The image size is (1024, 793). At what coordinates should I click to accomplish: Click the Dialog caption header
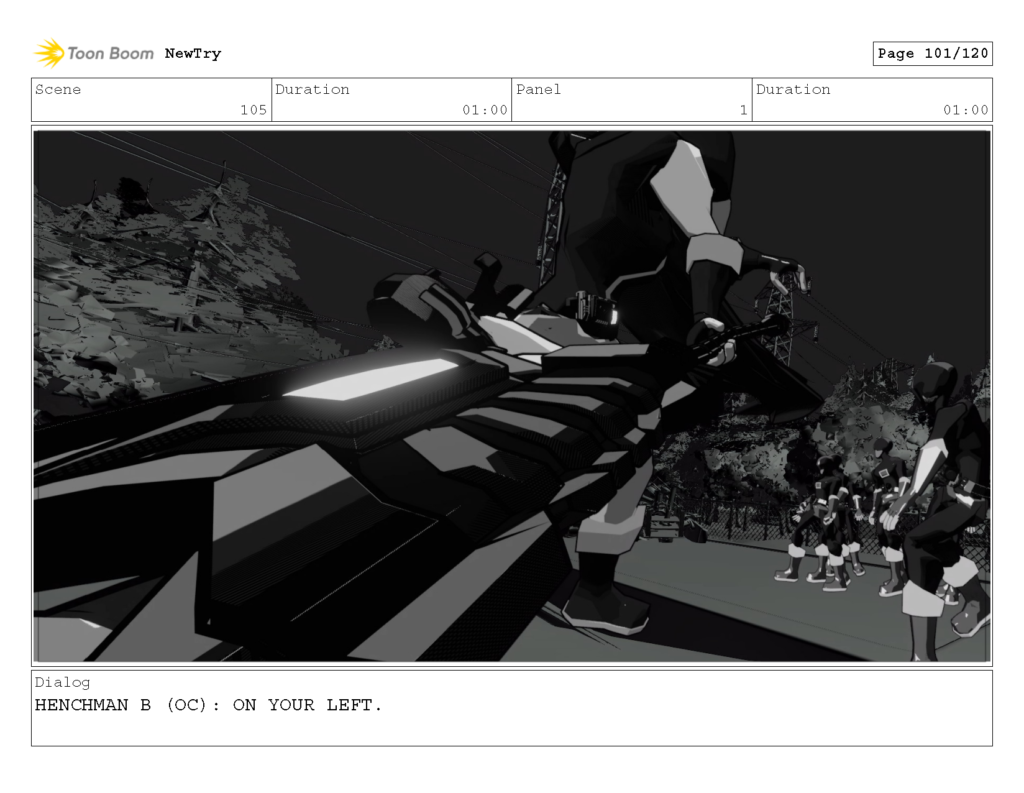click(x=62, y=682)
